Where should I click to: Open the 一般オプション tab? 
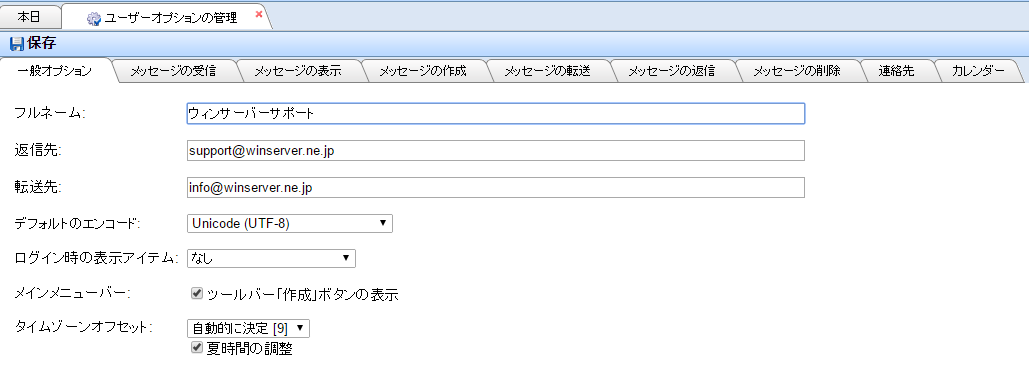[x=55, y=71]
